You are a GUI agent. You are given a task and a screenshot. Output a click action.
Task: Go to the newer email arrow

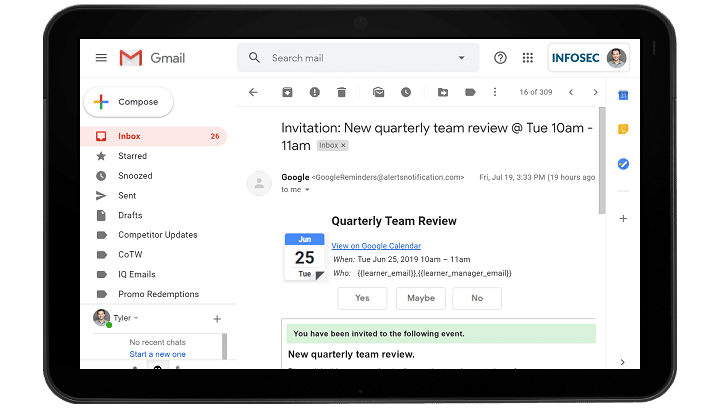click(x=571, y=92)
